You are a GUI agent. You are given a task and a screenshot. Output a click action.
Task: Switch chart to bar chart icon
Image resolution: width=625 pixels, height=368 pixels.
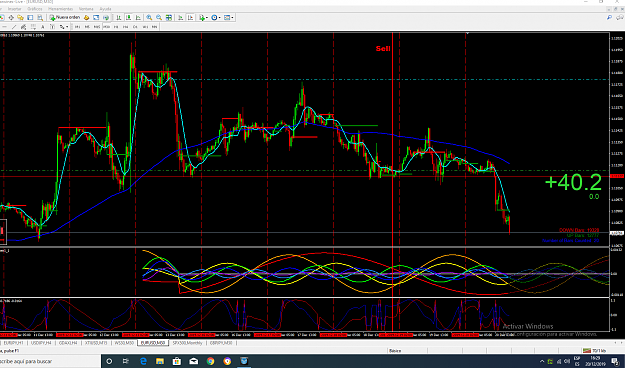119,18
